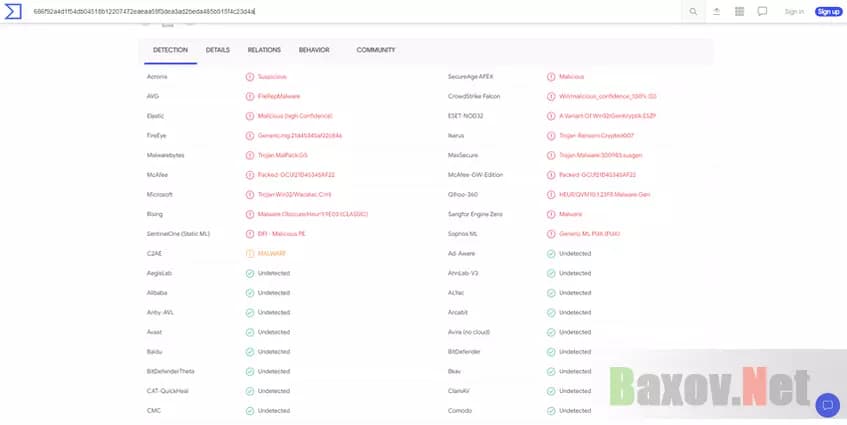847x425 pixels.
Task: Click the C2AE malware warning icon
Action: (250, 253)
